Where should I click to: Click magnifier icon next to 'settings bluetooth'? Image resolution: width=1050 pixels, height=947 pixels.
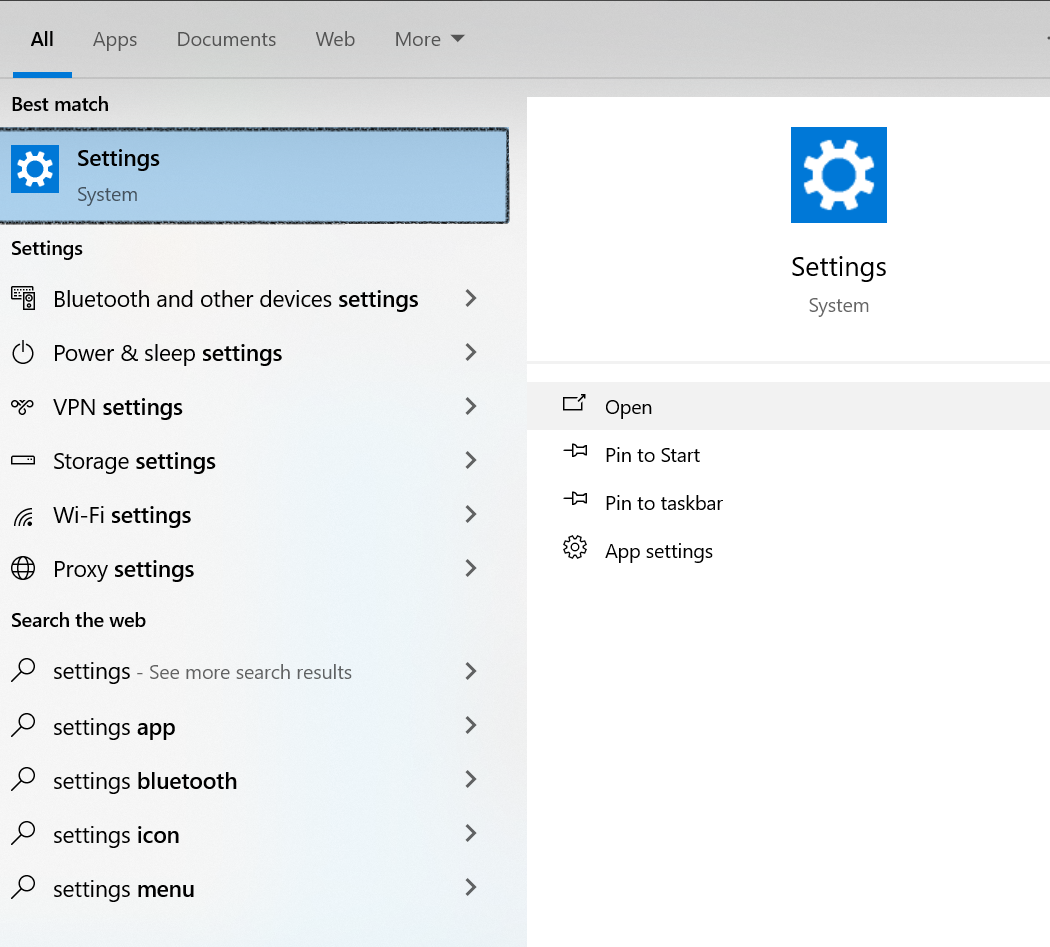click(23, 780)
